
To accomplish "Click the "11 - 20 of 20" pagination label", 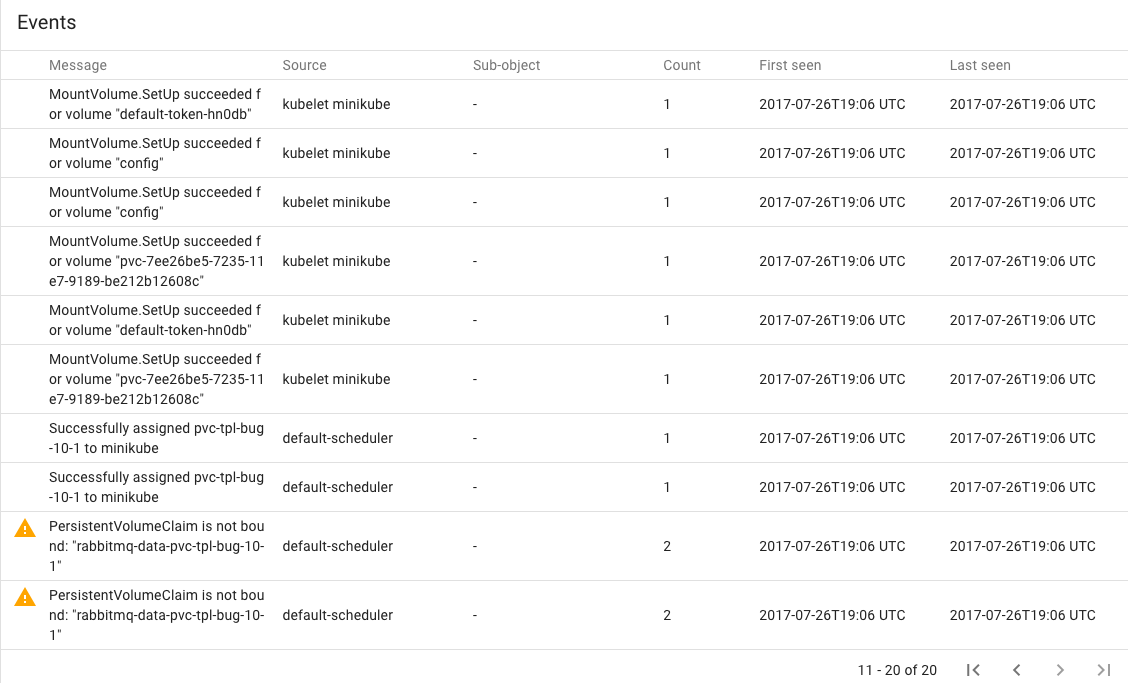I will tap(897, 670).
